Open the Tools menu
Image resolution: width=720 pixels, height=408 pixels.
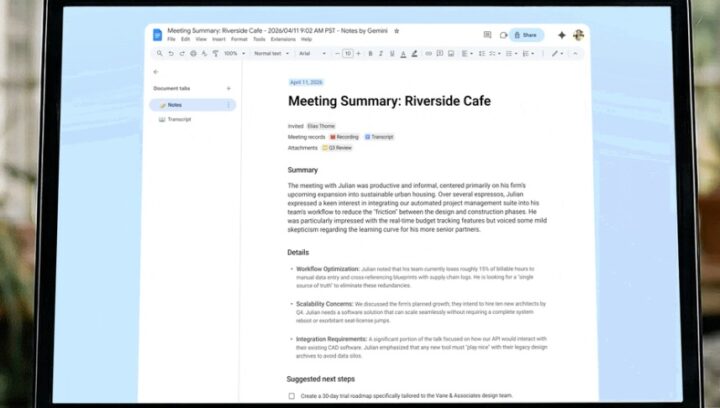coord(259,39)
